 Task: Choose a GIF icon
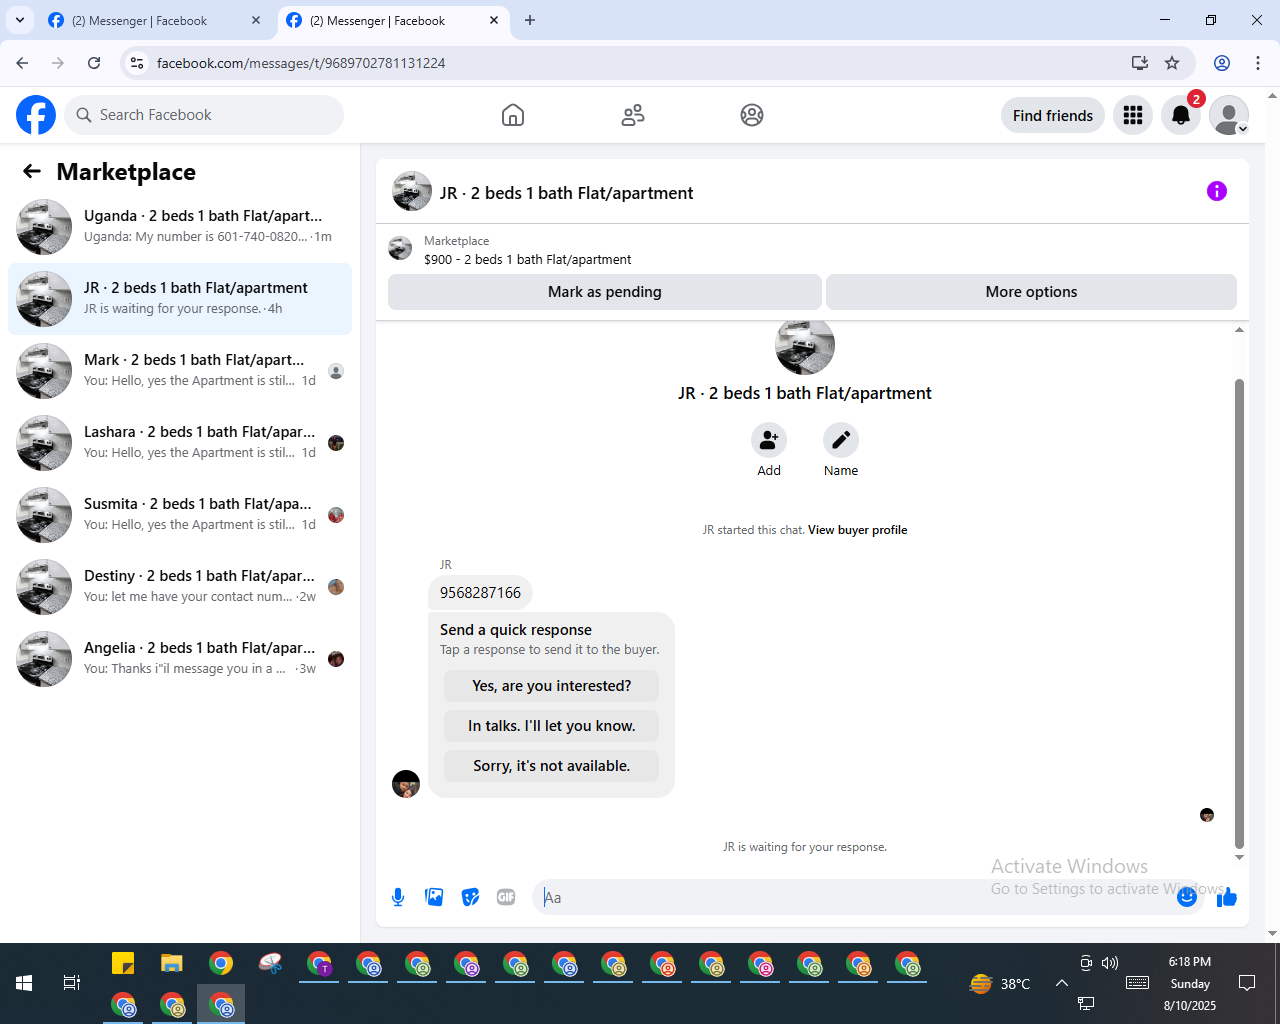tap(506, 897)
